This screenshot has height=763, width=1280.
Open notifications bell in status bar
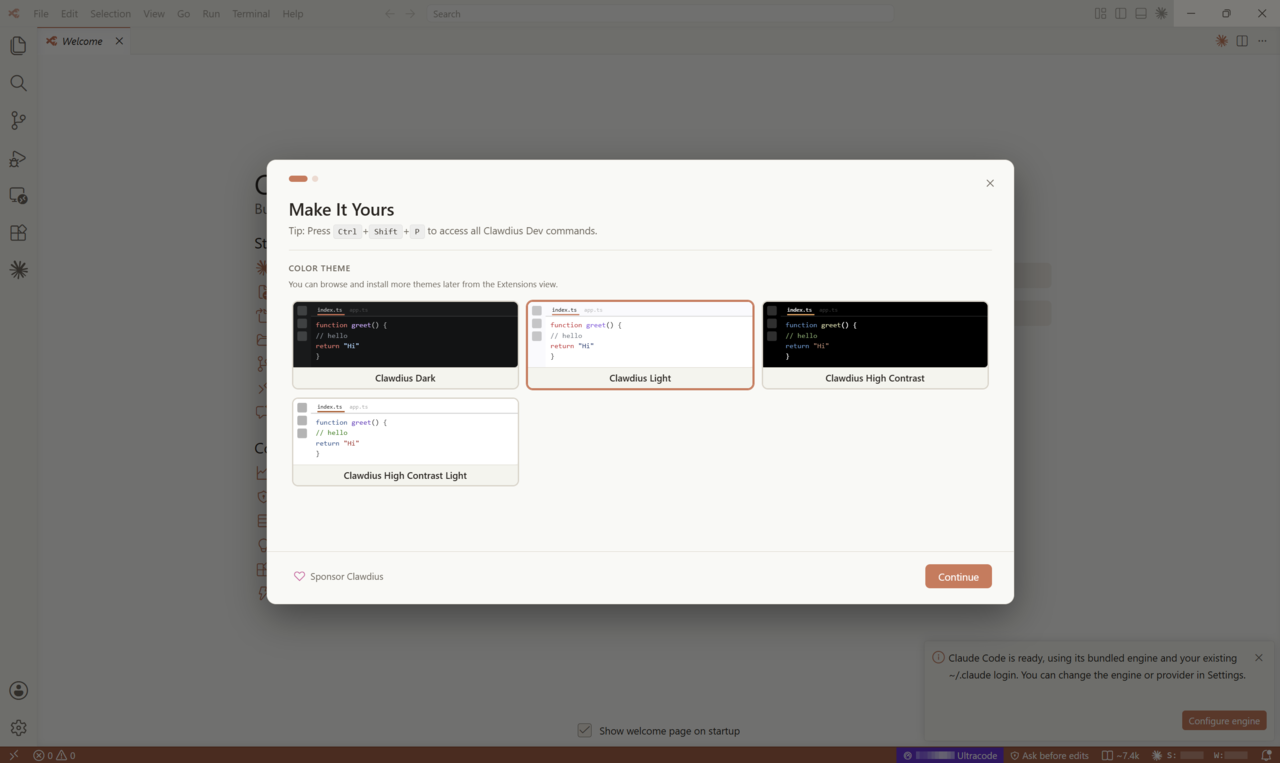point(1266,755)
